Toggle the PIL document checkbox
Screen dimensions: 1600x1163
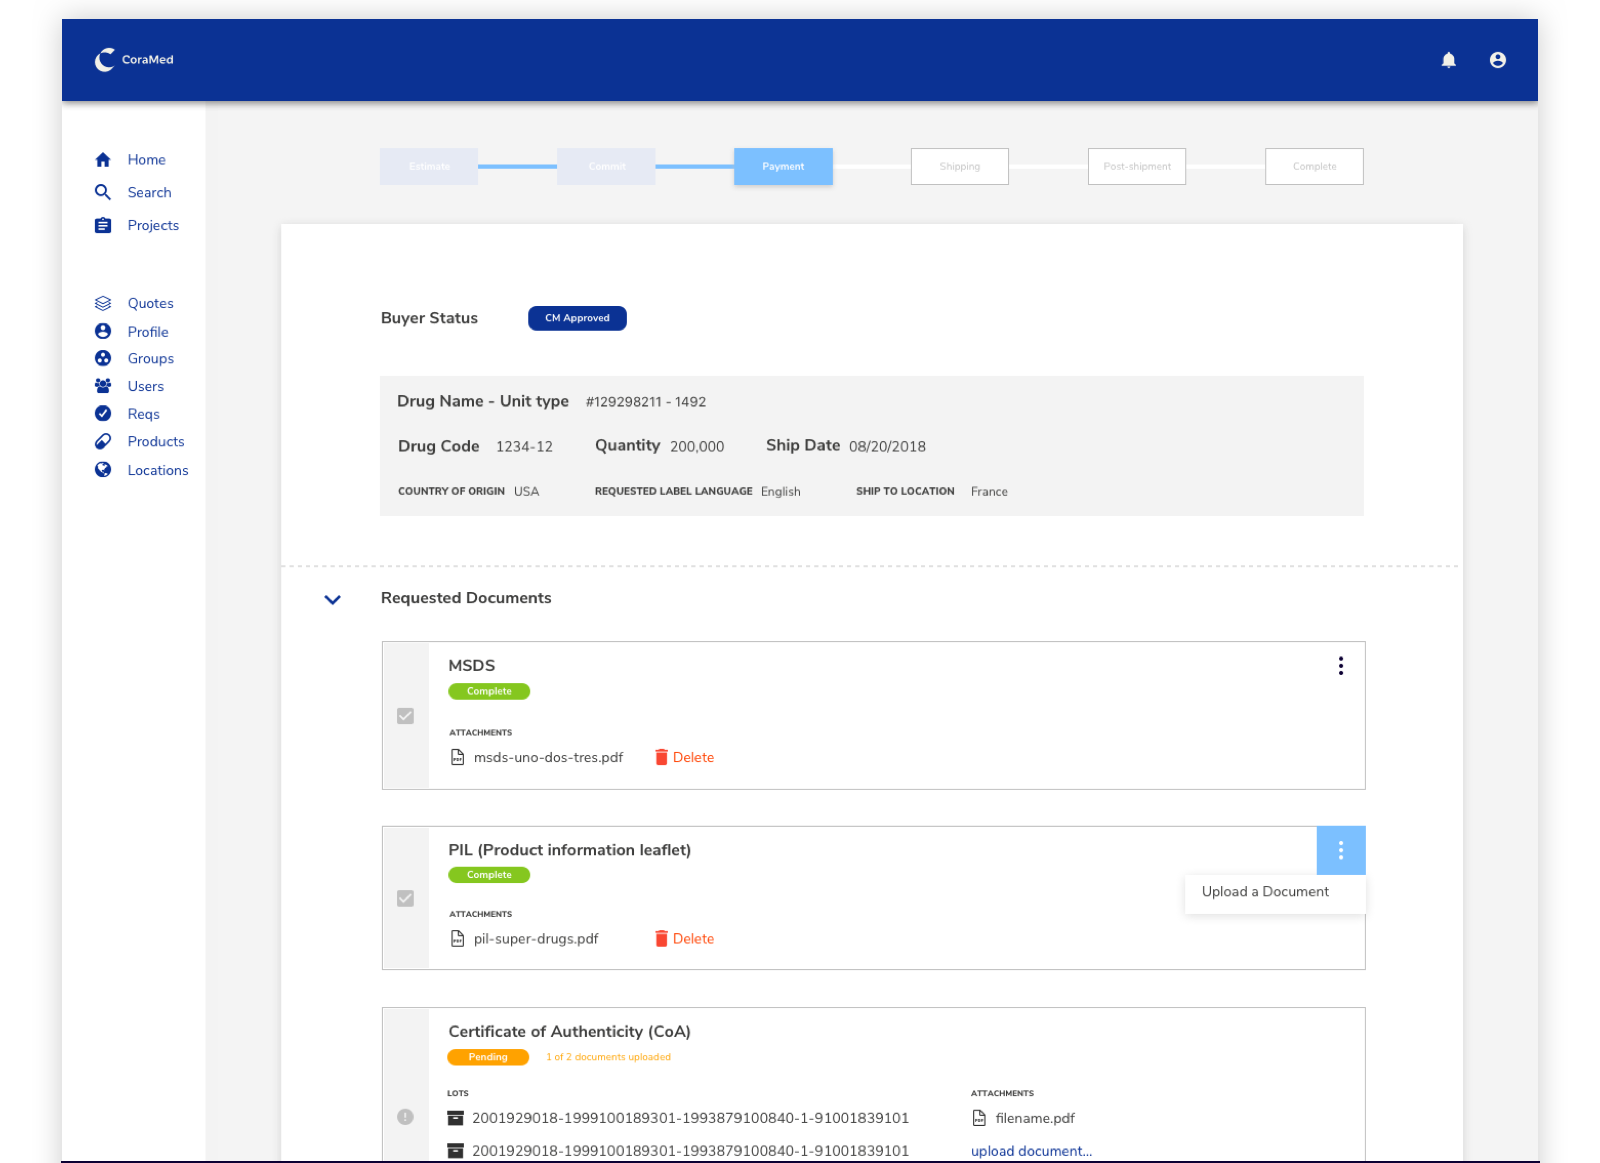[x=405, y=898]
